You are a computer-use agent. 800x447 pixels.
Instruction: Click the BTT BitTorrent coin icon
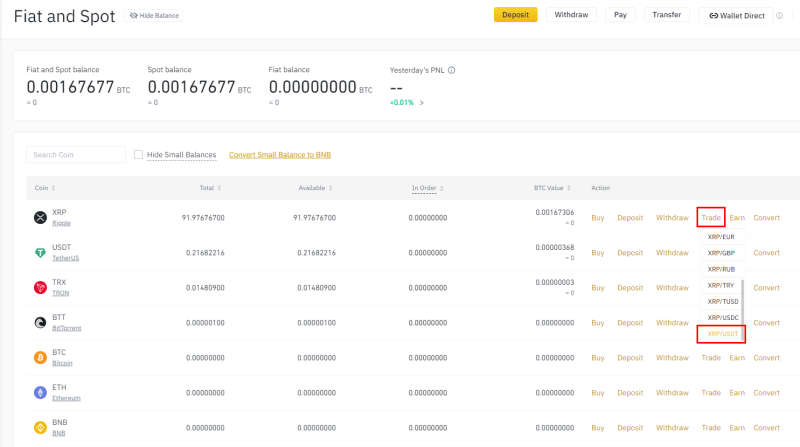pos(40,322)
